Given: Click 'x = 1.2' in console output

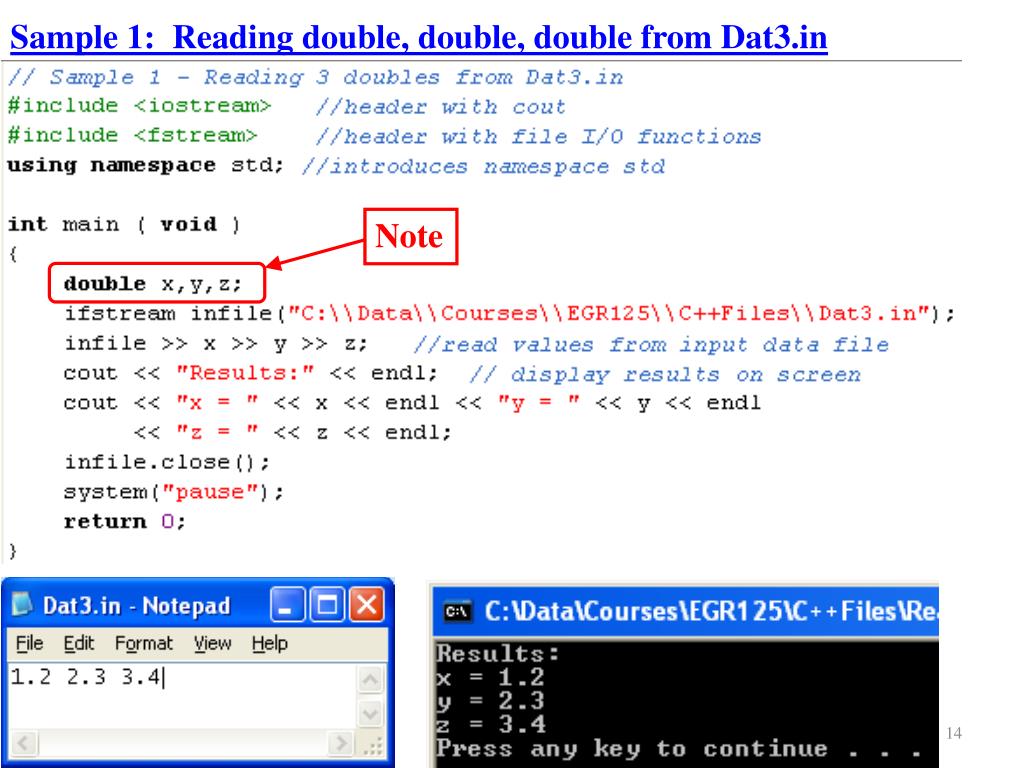Looking at the screenshot, I should tap(490, 677).
